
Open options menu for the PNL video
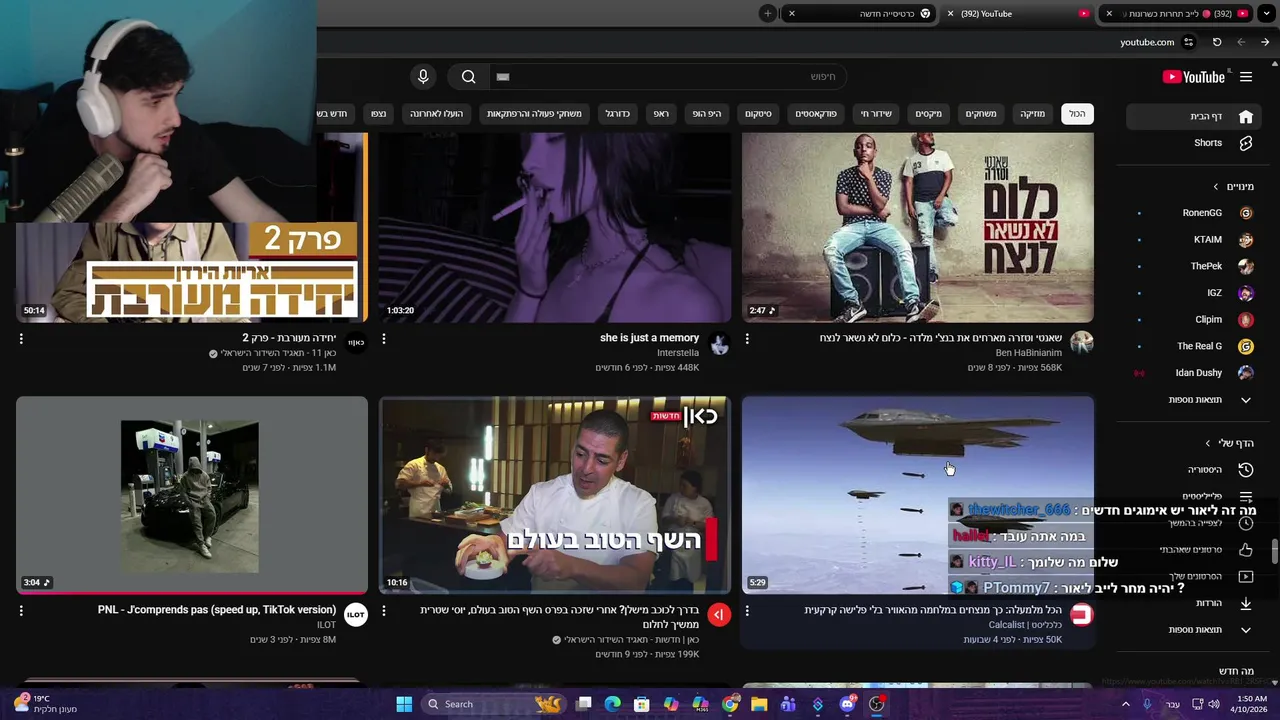21,610
